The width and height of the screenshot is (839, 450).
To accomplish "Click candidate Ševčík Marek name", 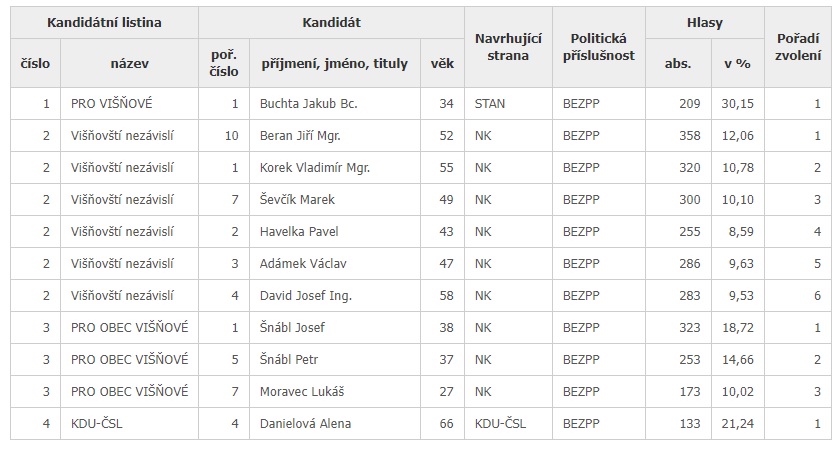I will point(335,200).
